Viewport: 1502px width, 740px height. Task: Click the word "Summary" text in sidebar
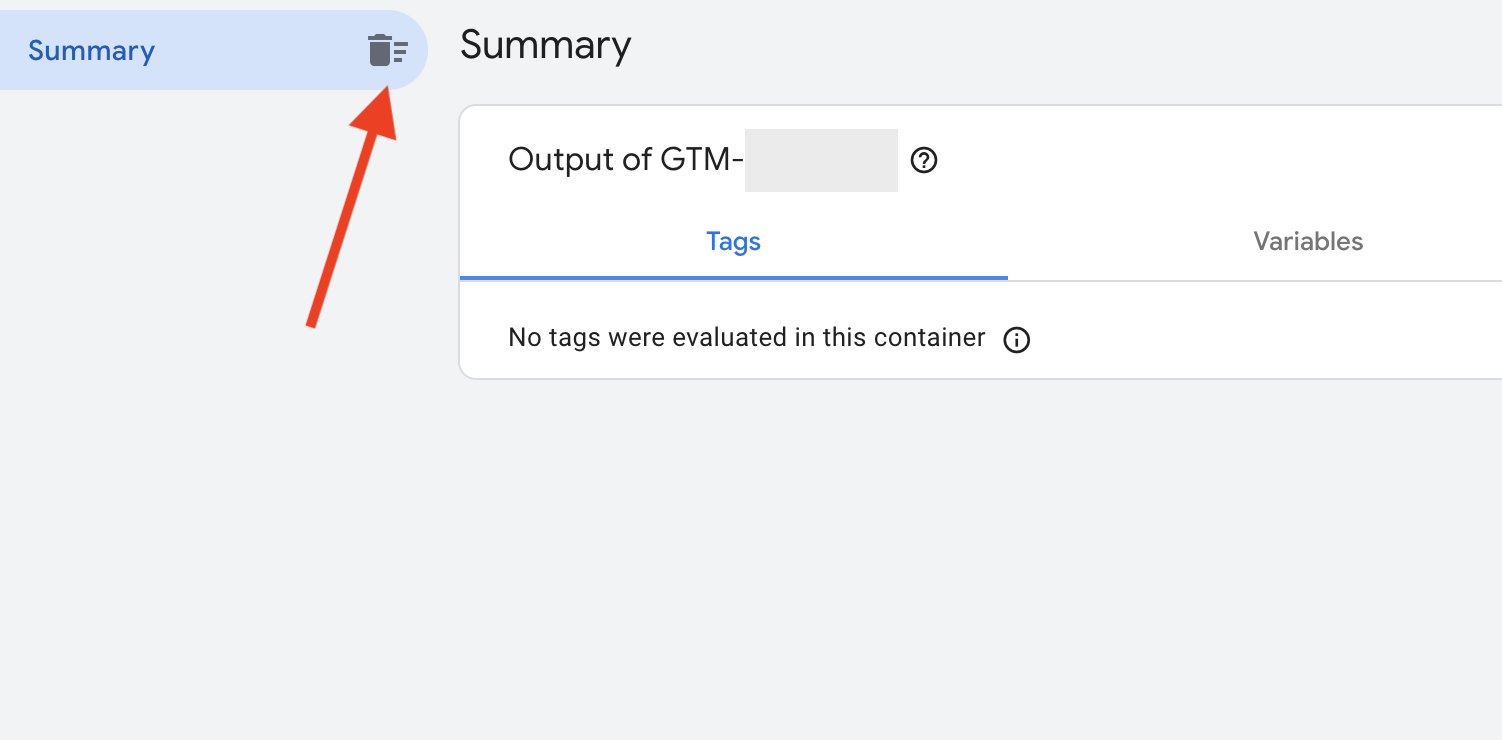[91, 51]
